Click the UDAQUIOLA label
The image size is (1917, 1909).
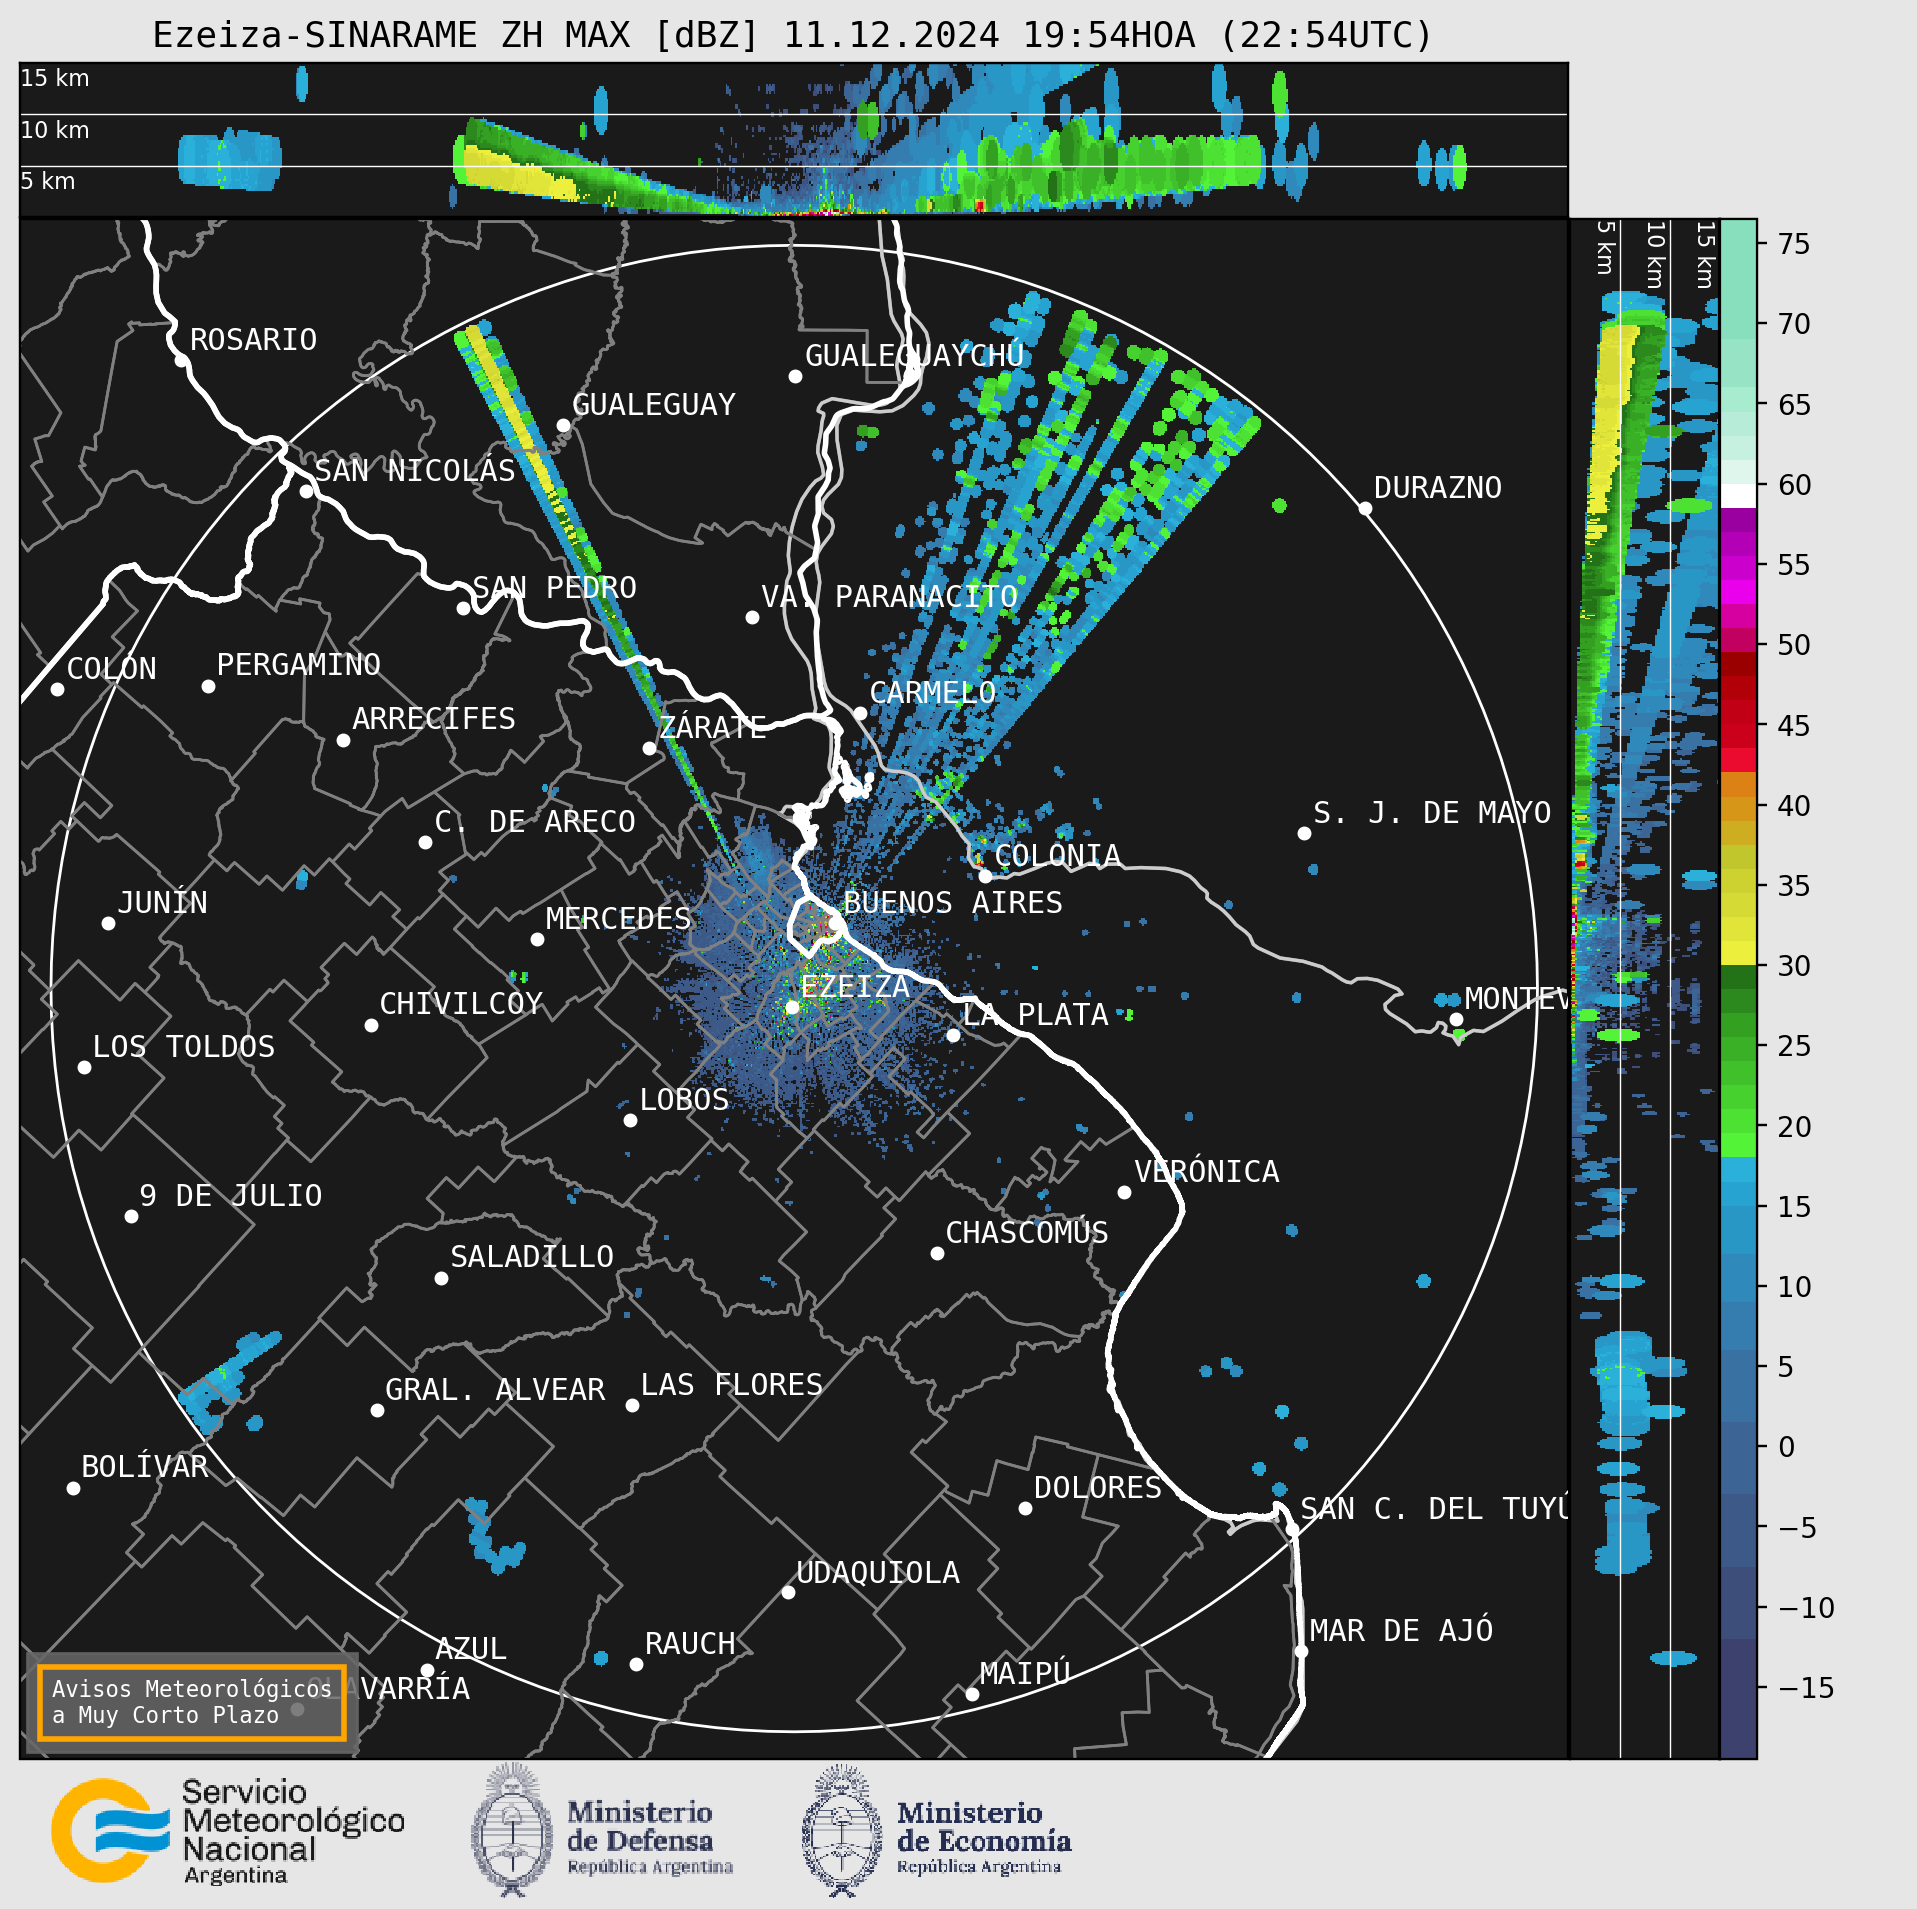[x=878, y=1572]
